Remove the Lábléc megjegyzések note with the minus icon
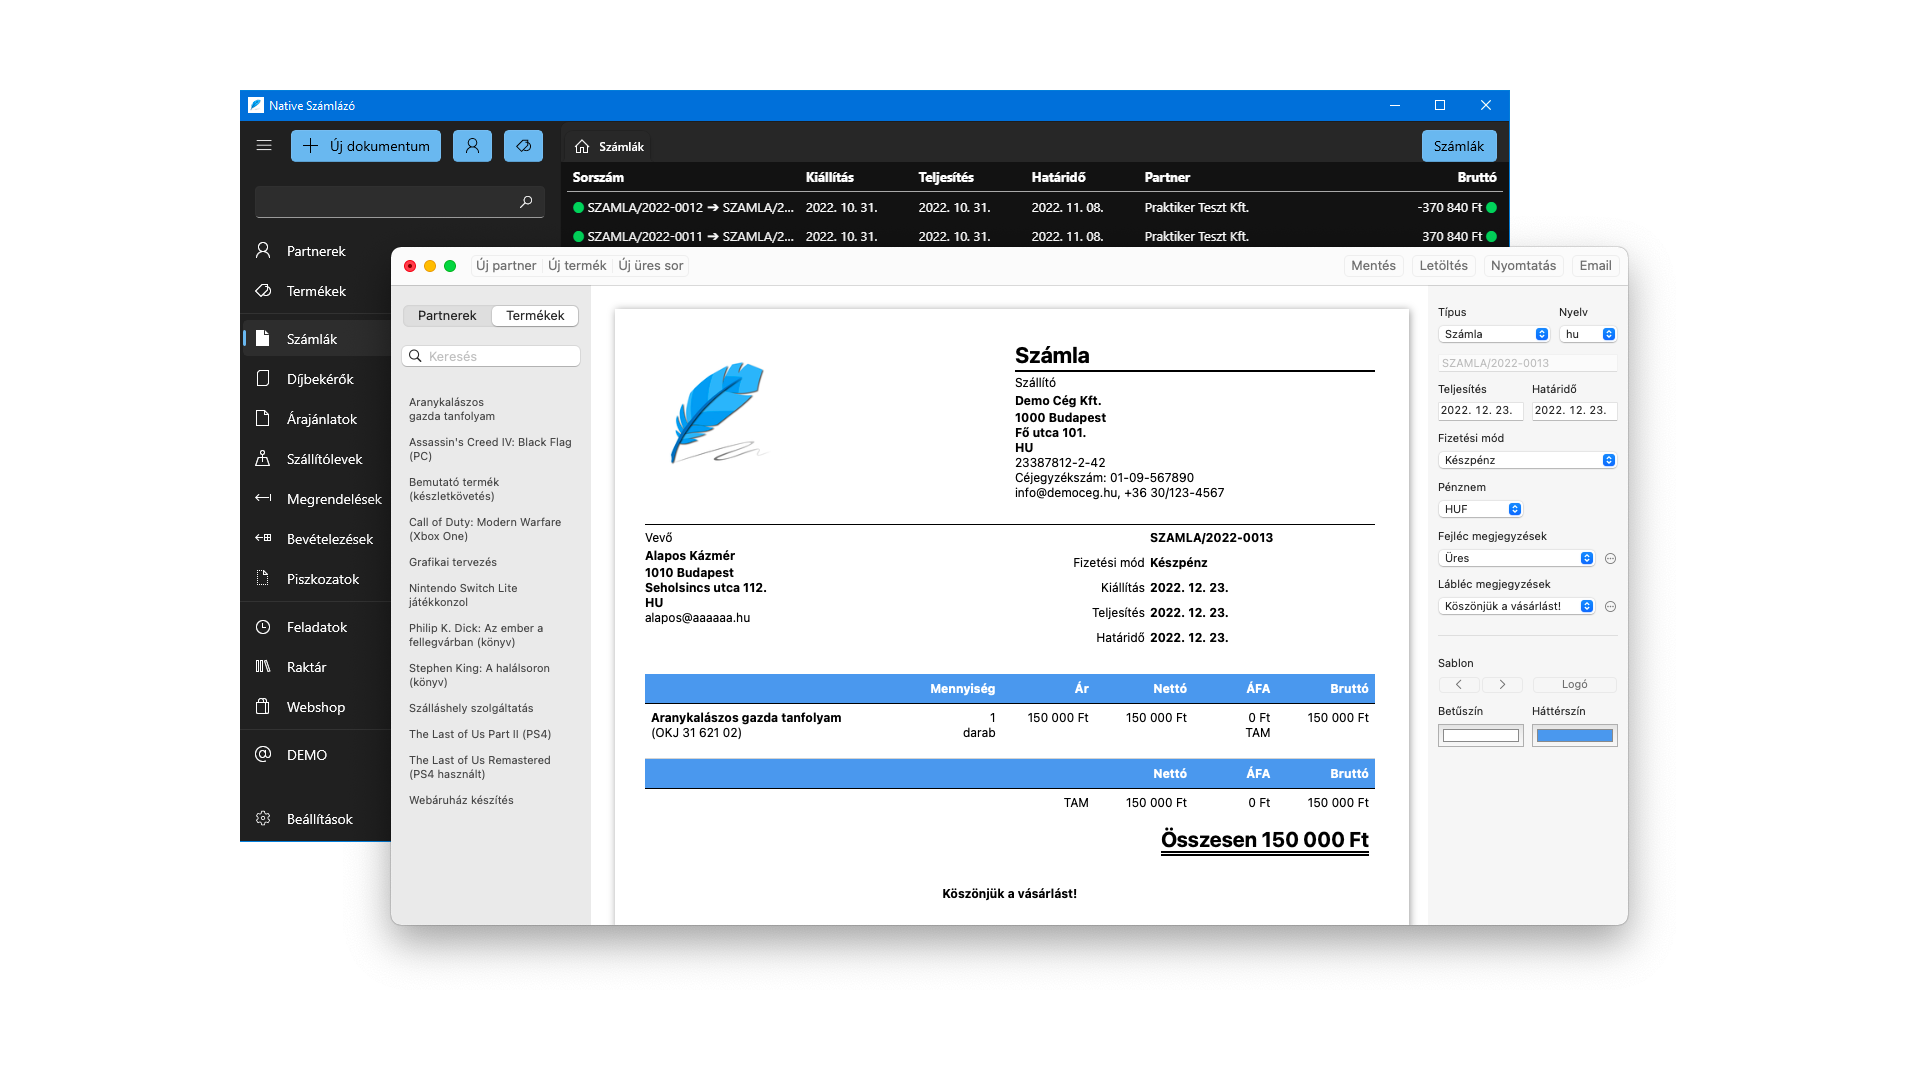Viewport: 1920px width, 1080px height. pos(1610,607)
